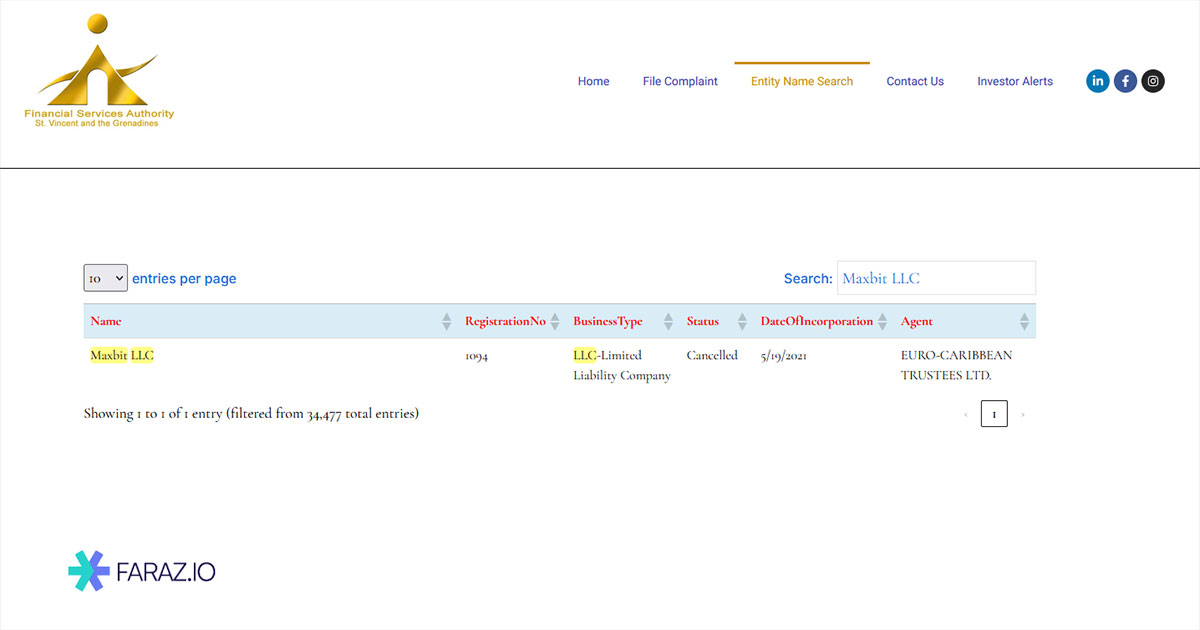The width and height of the screenshot is (1200, 630).
Task: Sort by DateOfIncorporation column arrows
Action: (x=882, y=322)
